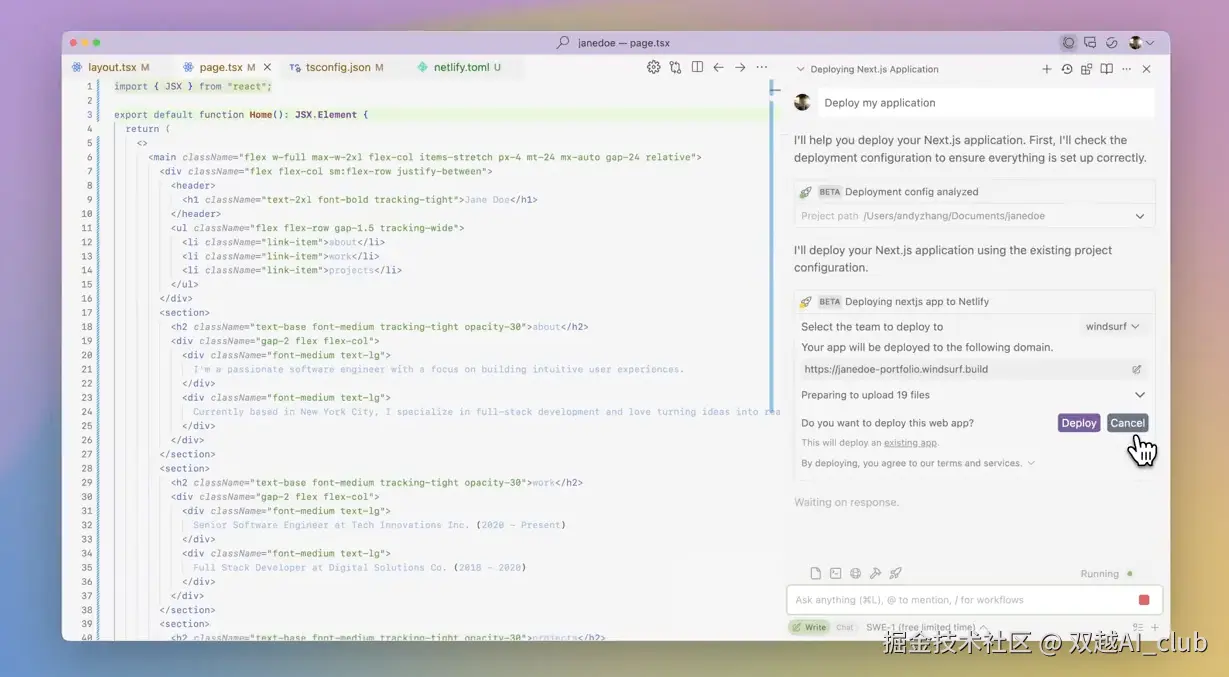The height and width of the screenshot is (677, 1229).
Task: Stop the running response with red square
Action: click(1144, 600)
